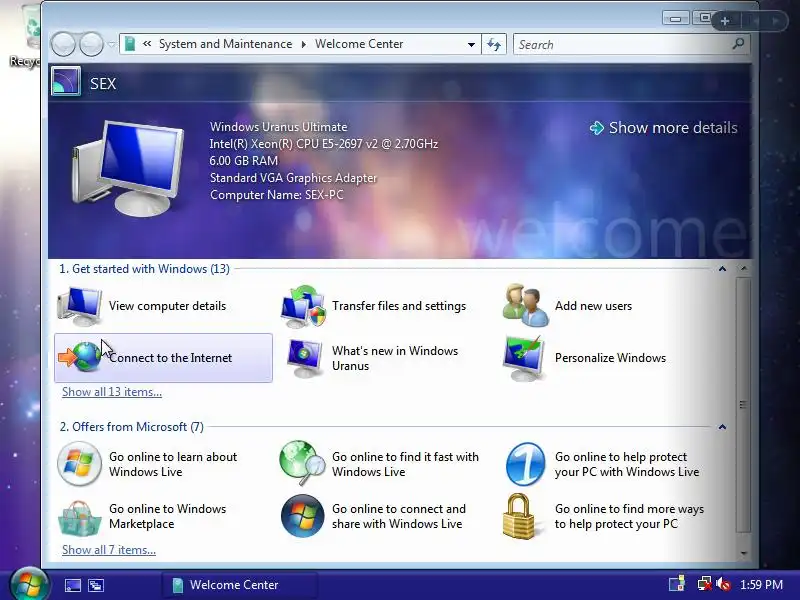Click the SEX user account picture
Screen dimensions: 800x600
pos(66,82)
